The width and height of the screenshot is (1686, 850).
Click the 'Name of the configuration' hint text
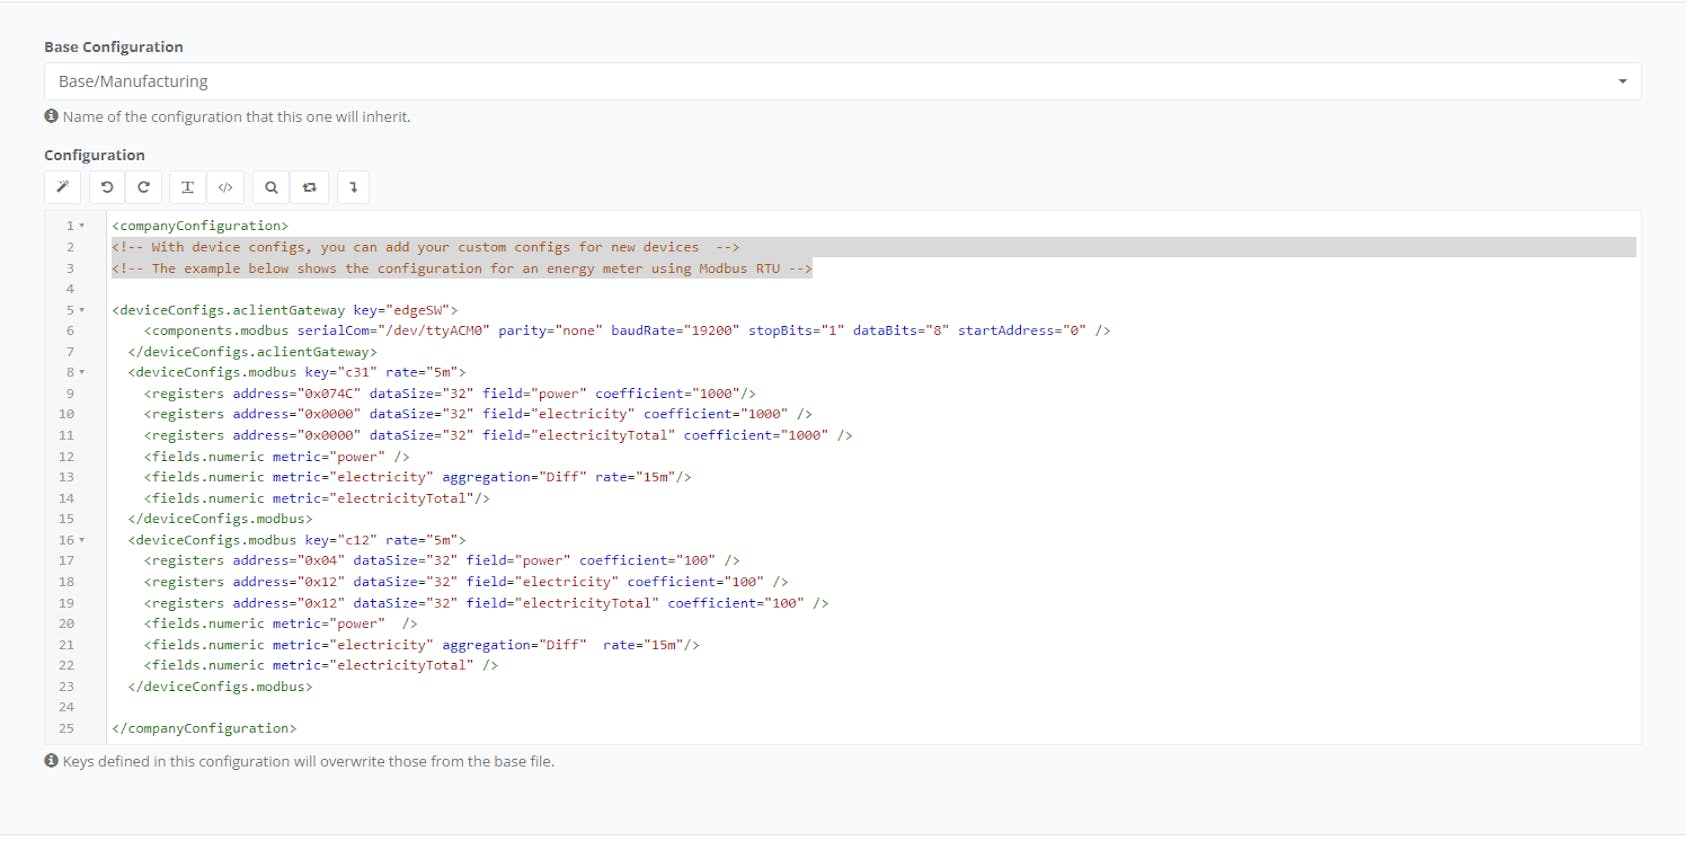[x=236, y=117]
